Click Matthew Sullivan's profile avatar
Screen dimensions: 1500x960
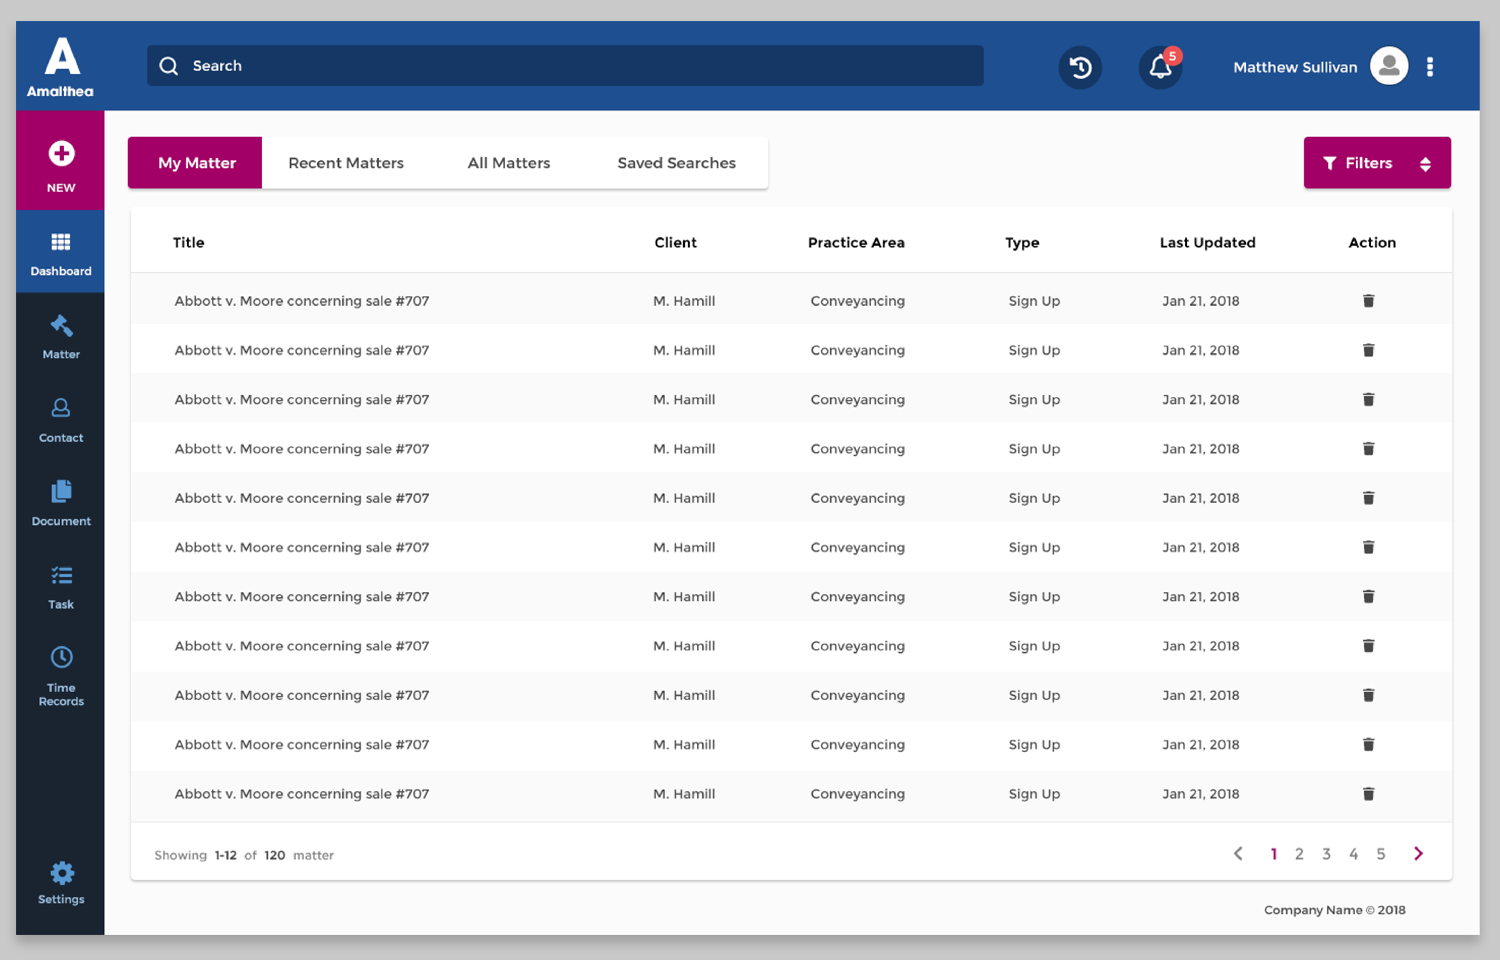tap(1388, 66)
